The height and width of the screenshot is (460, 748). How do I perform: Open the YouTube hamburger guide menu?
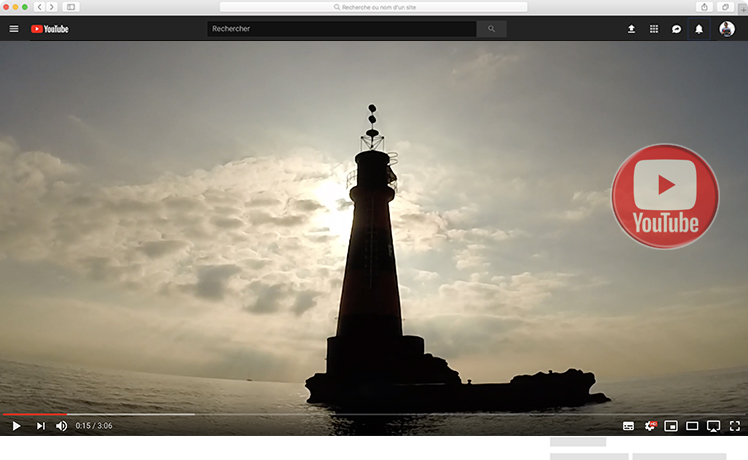pos(14,29)
